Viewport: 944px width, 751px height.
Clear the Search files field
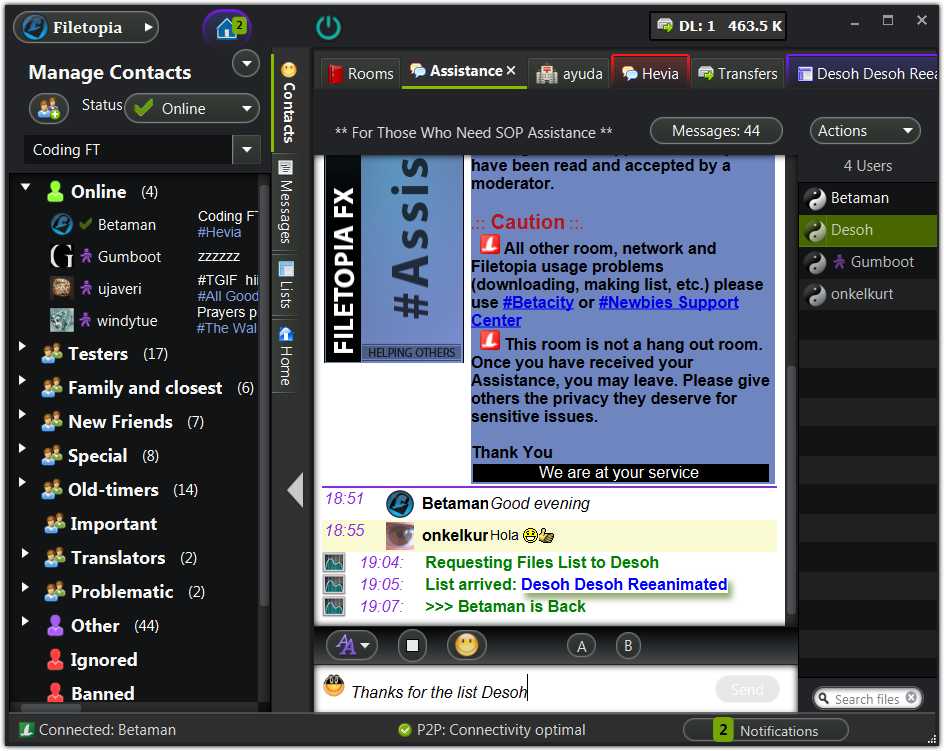point(911,697)
